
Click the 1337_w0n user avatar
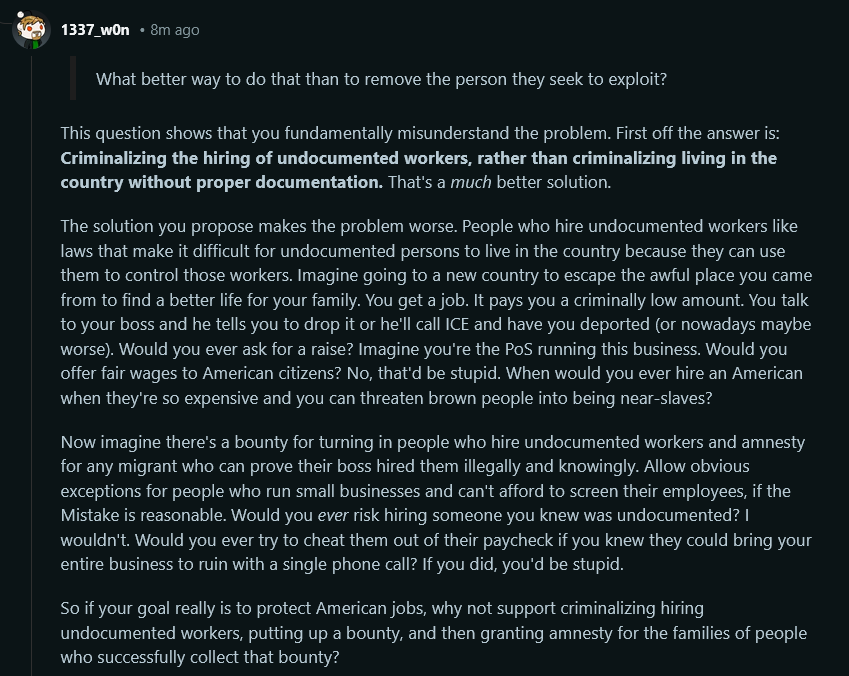pyautogui.click(x=31, y=29)
